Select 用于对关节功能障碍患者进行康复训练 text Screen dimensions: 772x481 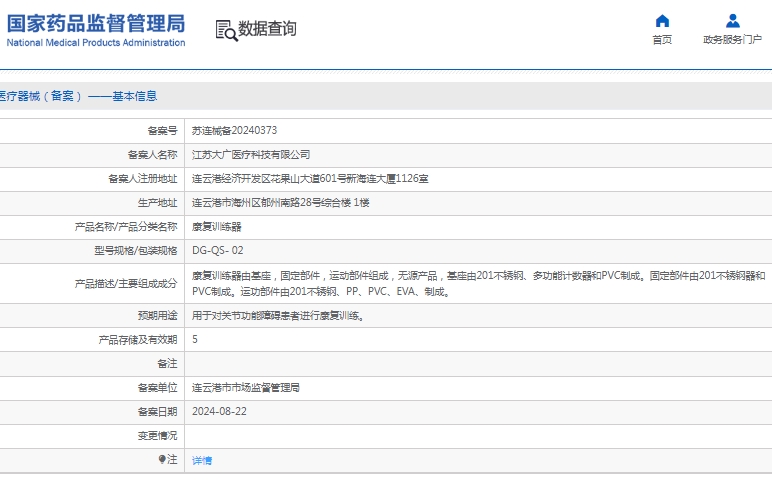tap(279, 316)
